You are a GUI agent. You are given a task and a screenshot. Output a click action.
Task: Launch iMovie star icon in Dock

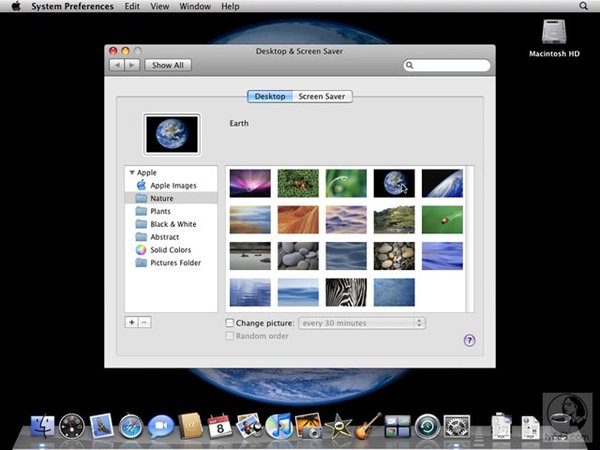point(338,426)
